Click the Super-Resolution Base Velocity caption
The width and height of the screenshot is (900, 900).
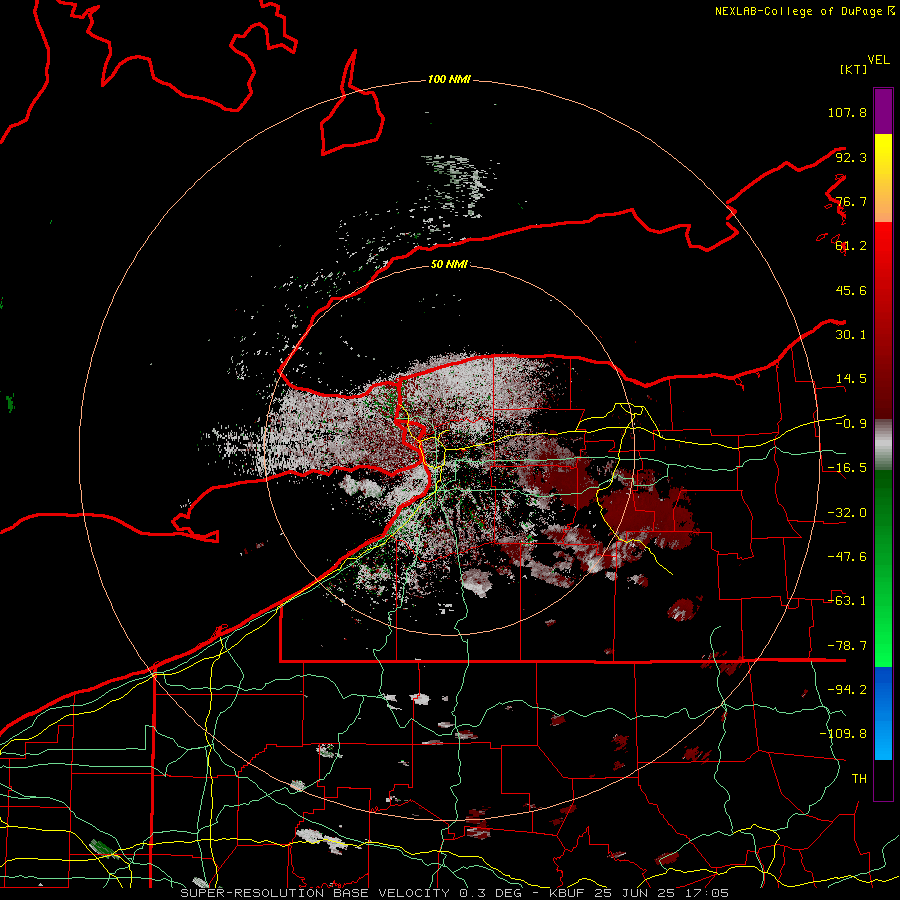click(x=454, y=893)
